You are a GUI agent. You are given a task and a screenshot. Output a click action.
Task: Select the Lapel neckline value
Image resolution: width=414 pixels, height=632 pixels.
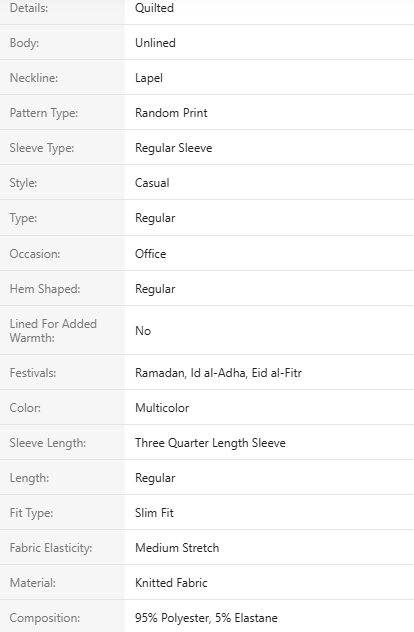(x=149, y=78)
